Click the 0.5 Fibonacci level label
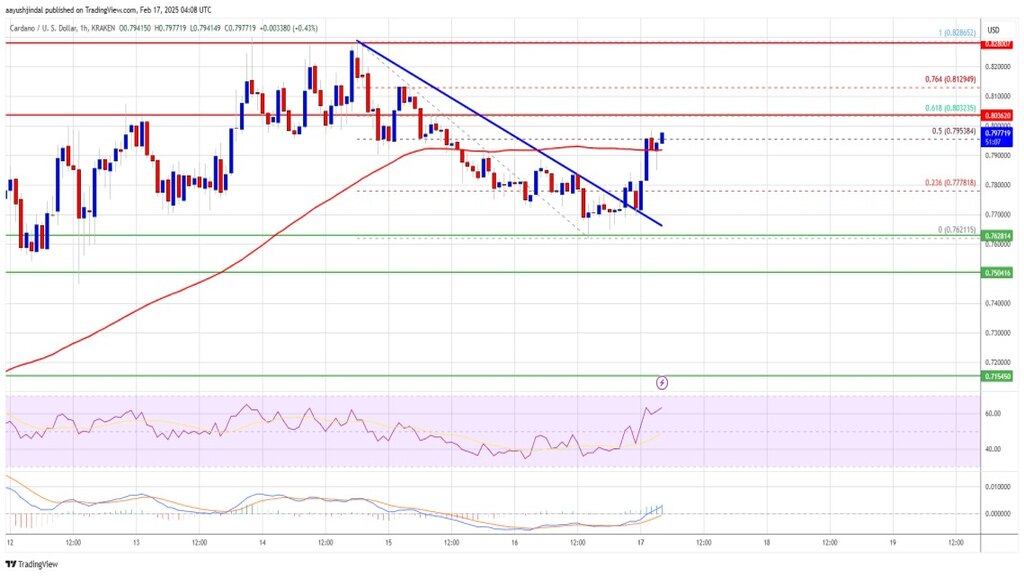This screenshot has width=1024, height=576. 953,131
